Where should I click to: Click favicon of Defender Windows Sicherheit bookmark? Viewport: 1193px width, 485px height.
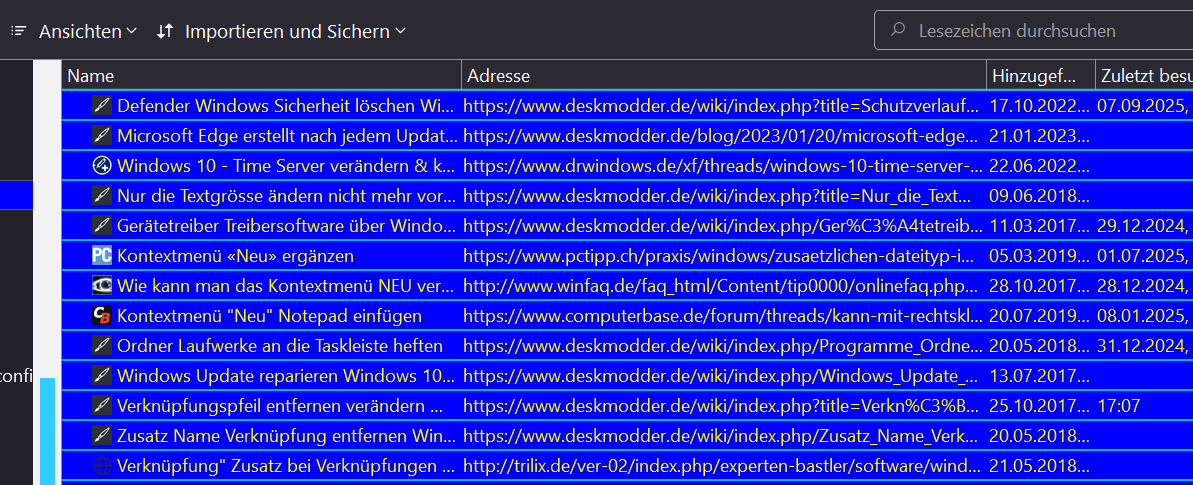coord(102,106)
